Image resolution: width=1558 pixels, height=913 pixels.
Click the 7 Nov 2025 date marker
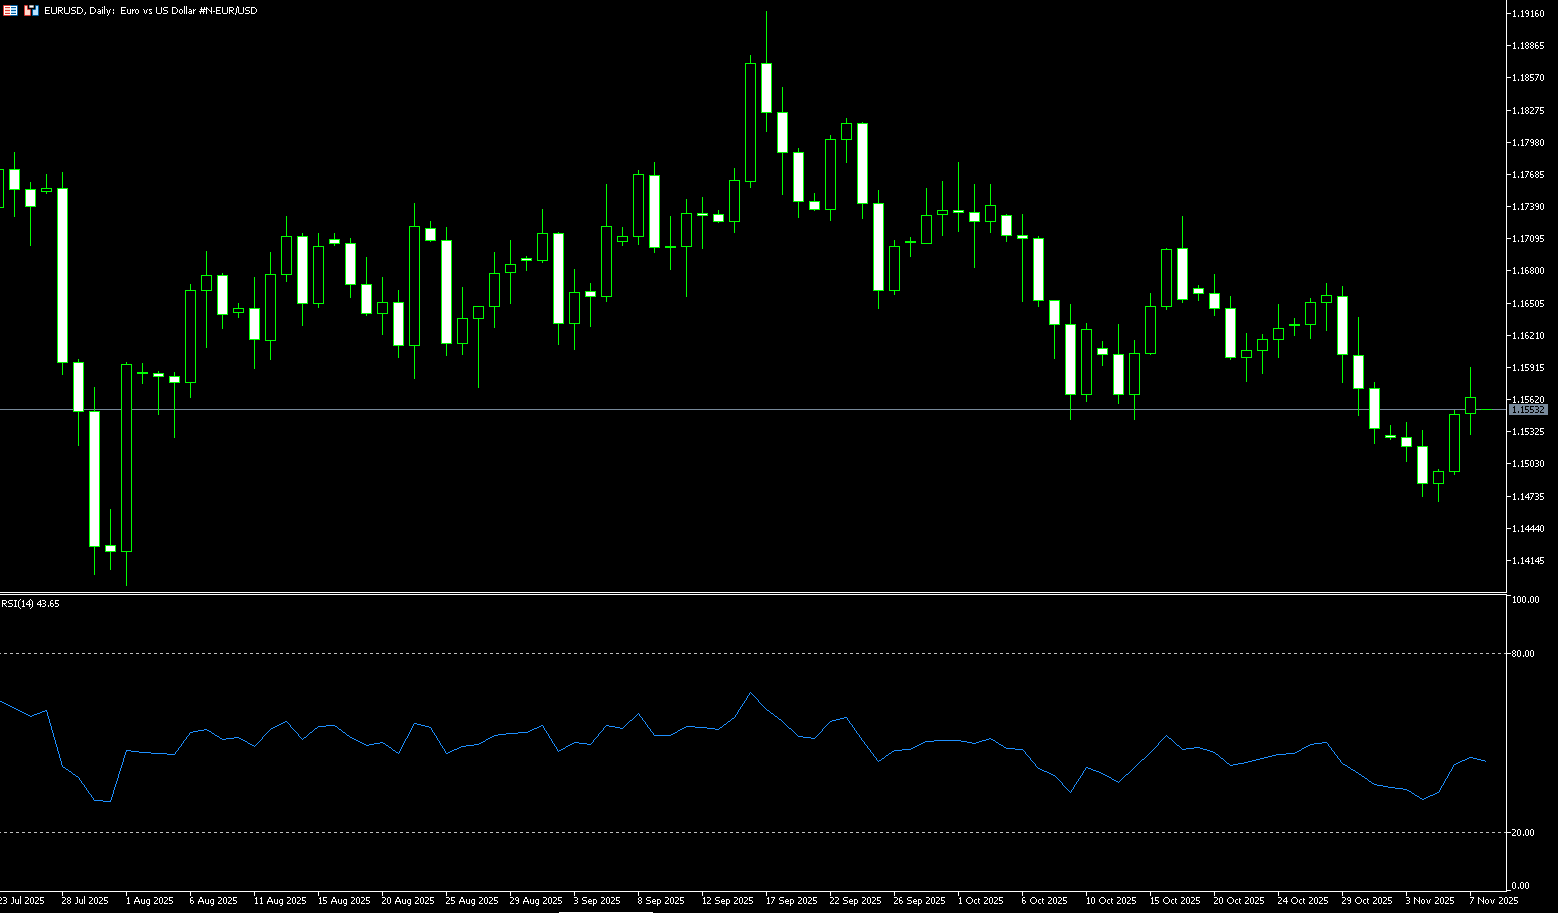point(1493,901)
